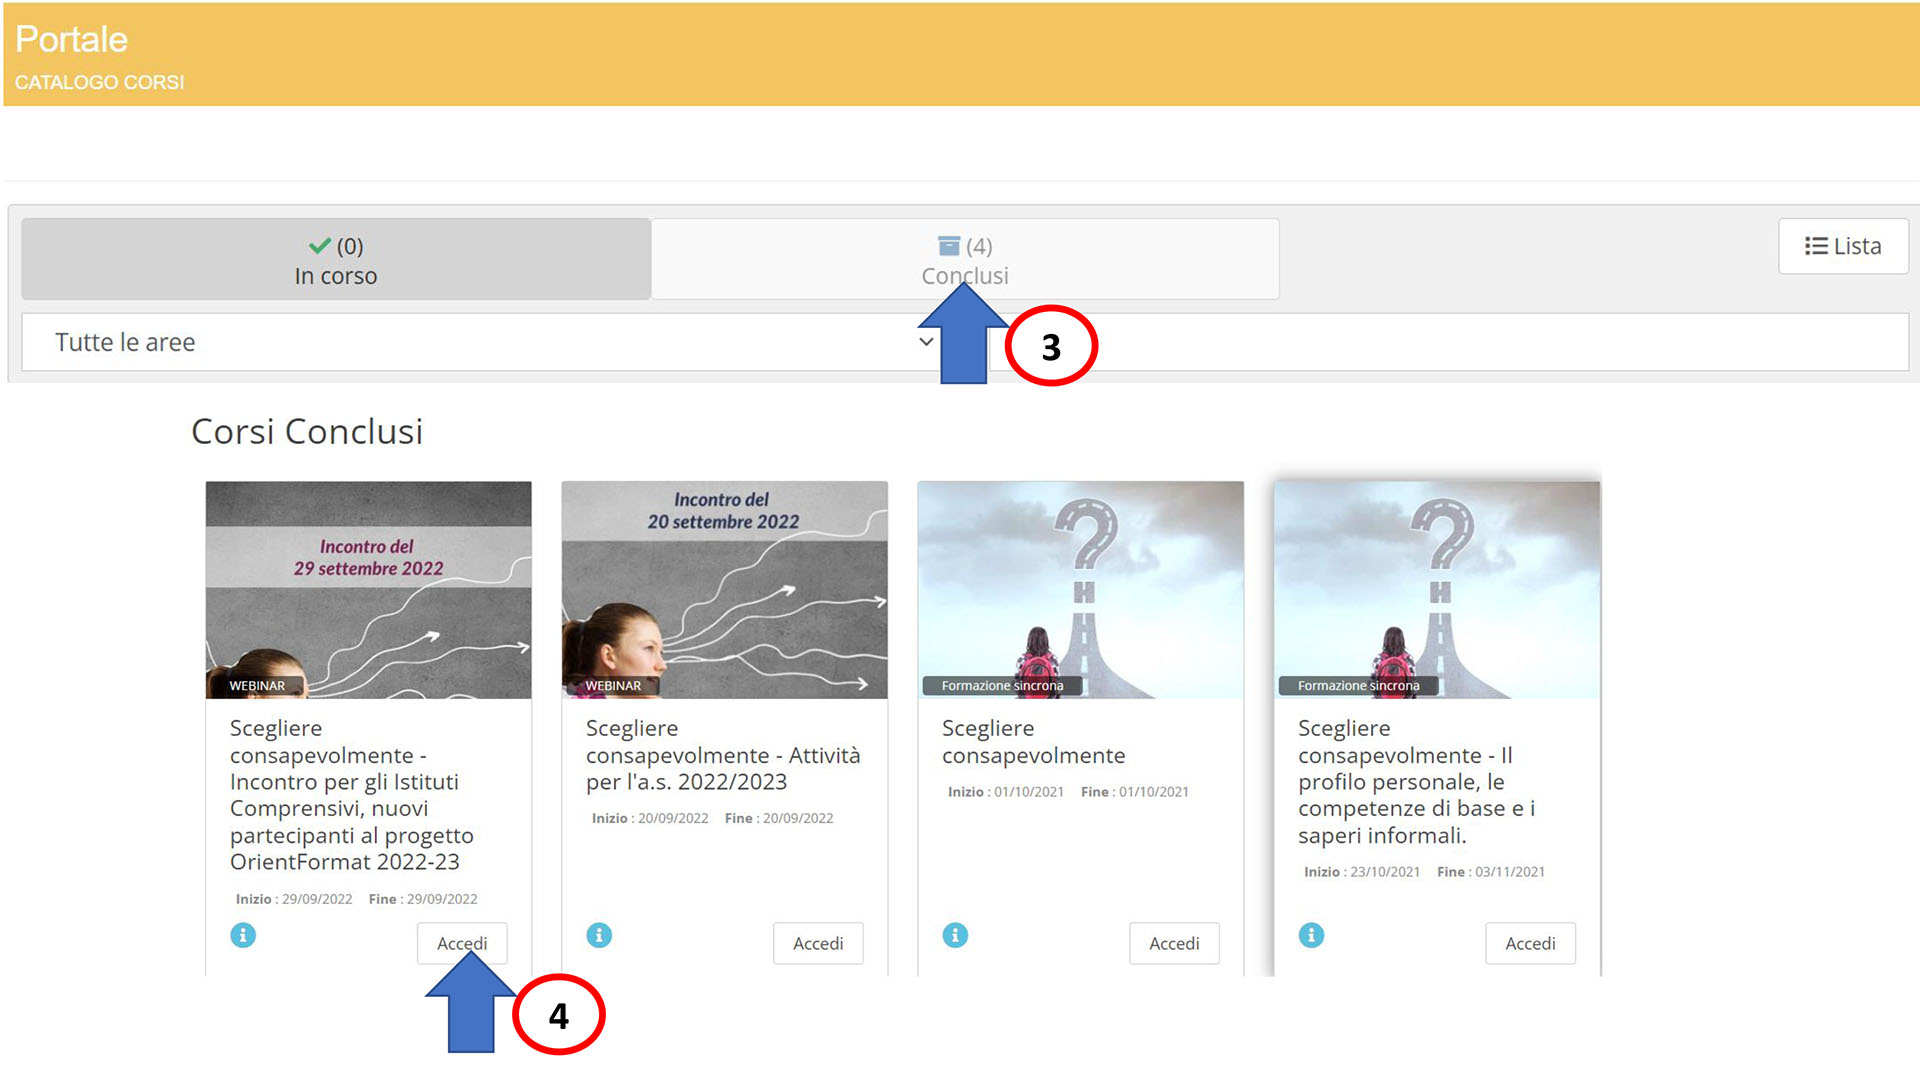Click the dropdown chevron arrow for areas
The width and height of the screenshot is (1920, 1077).
(x=926, y=342)
